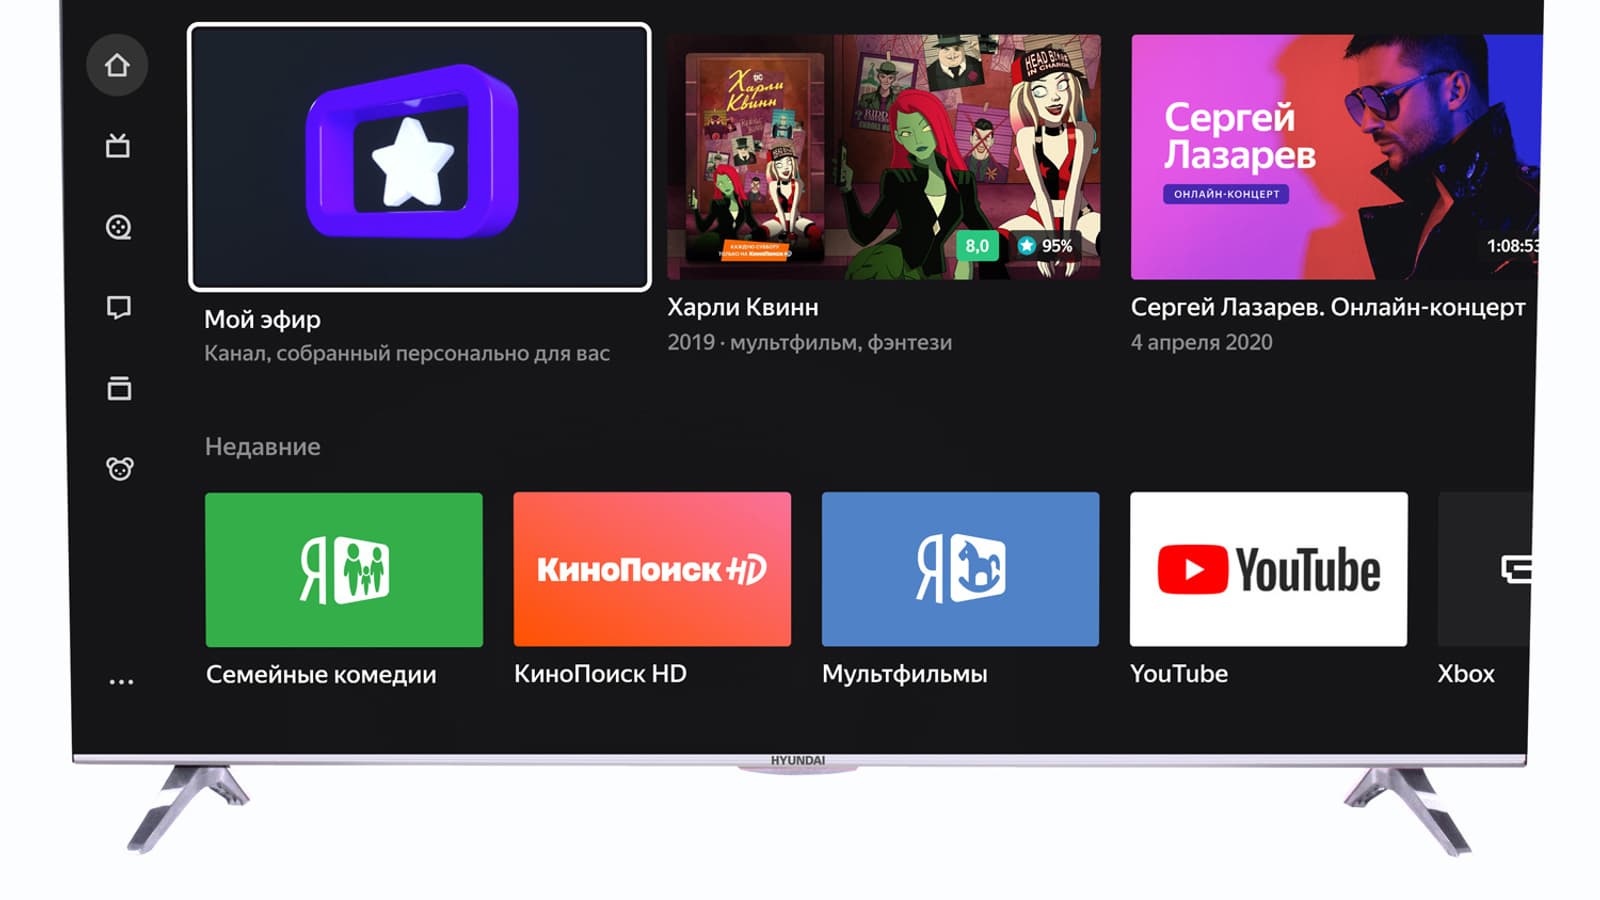Launch the КиноПоиск HD app tile

point(652,569)
